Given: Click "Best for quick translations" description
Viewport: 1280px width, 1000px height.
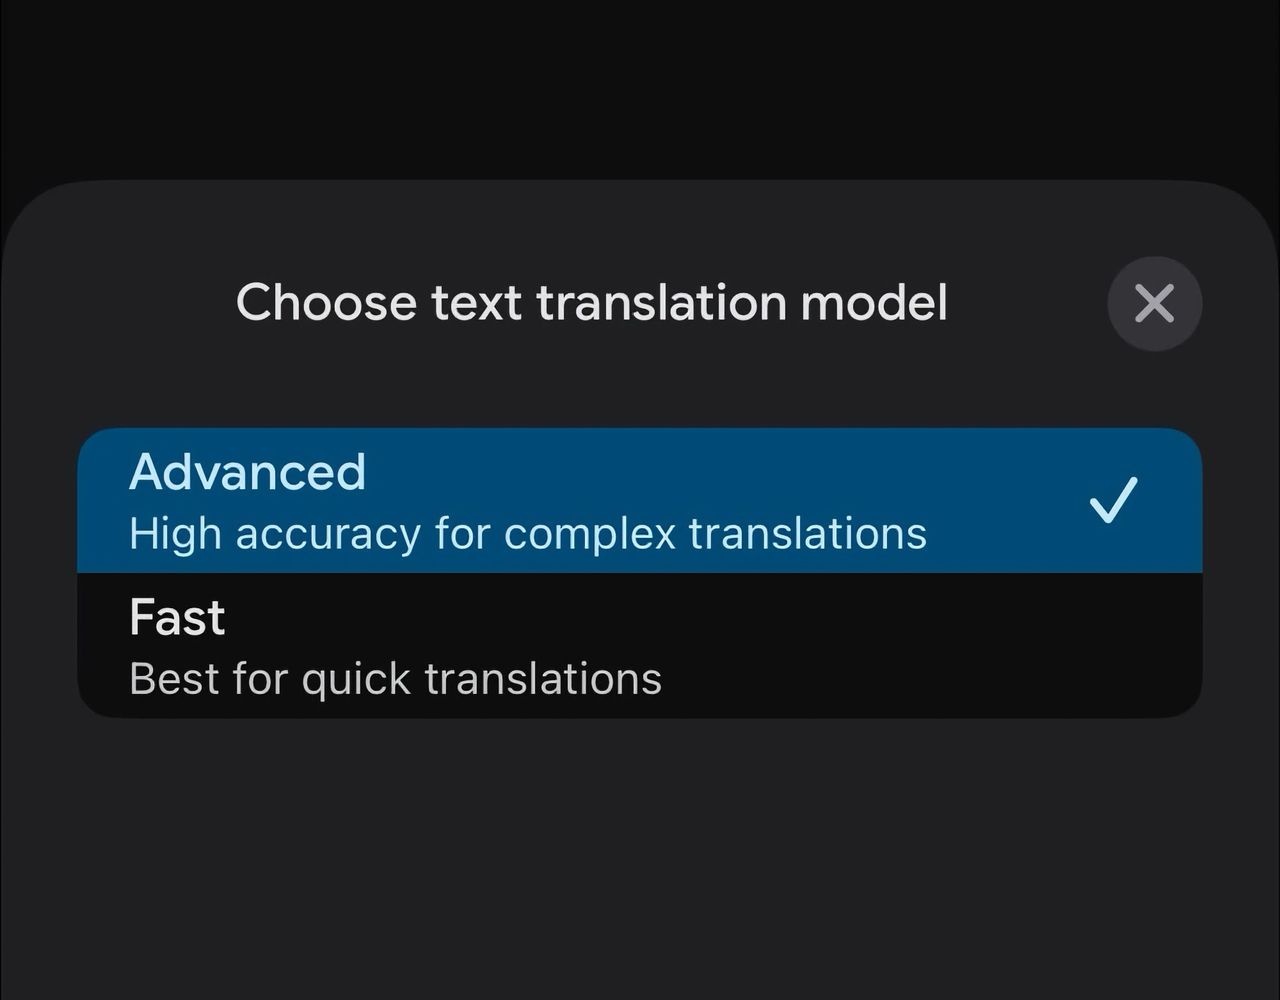Looking at the screenshot, I should (x=395, y=679).
